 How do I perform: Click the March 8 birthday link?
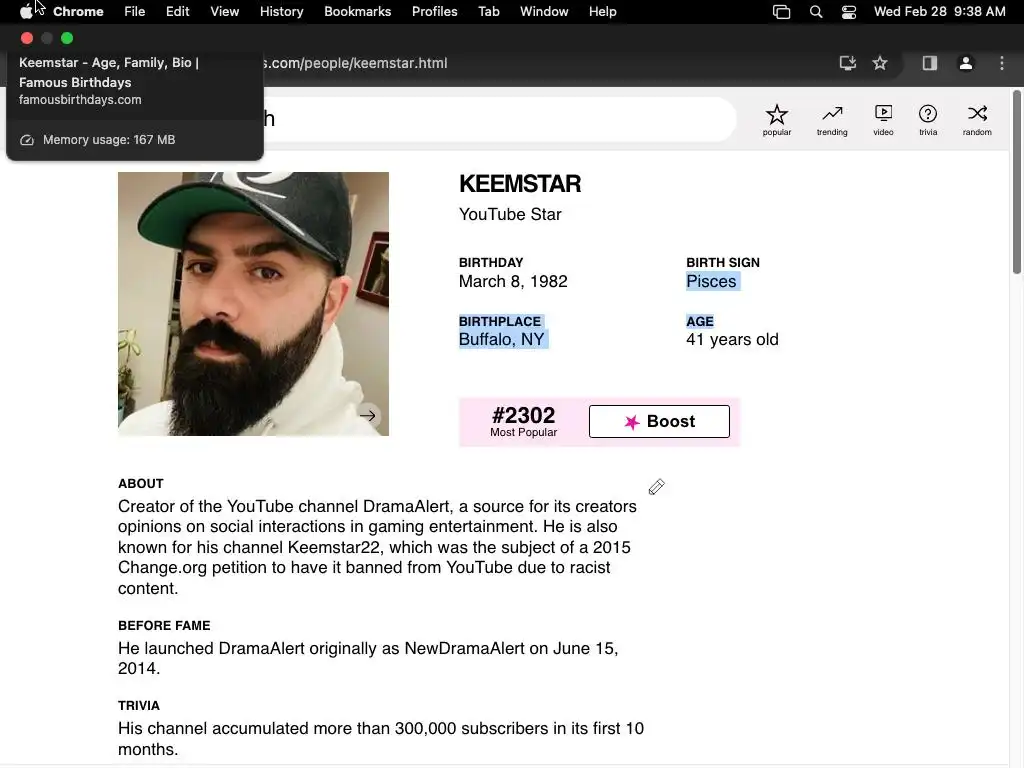tap(490, 281)
